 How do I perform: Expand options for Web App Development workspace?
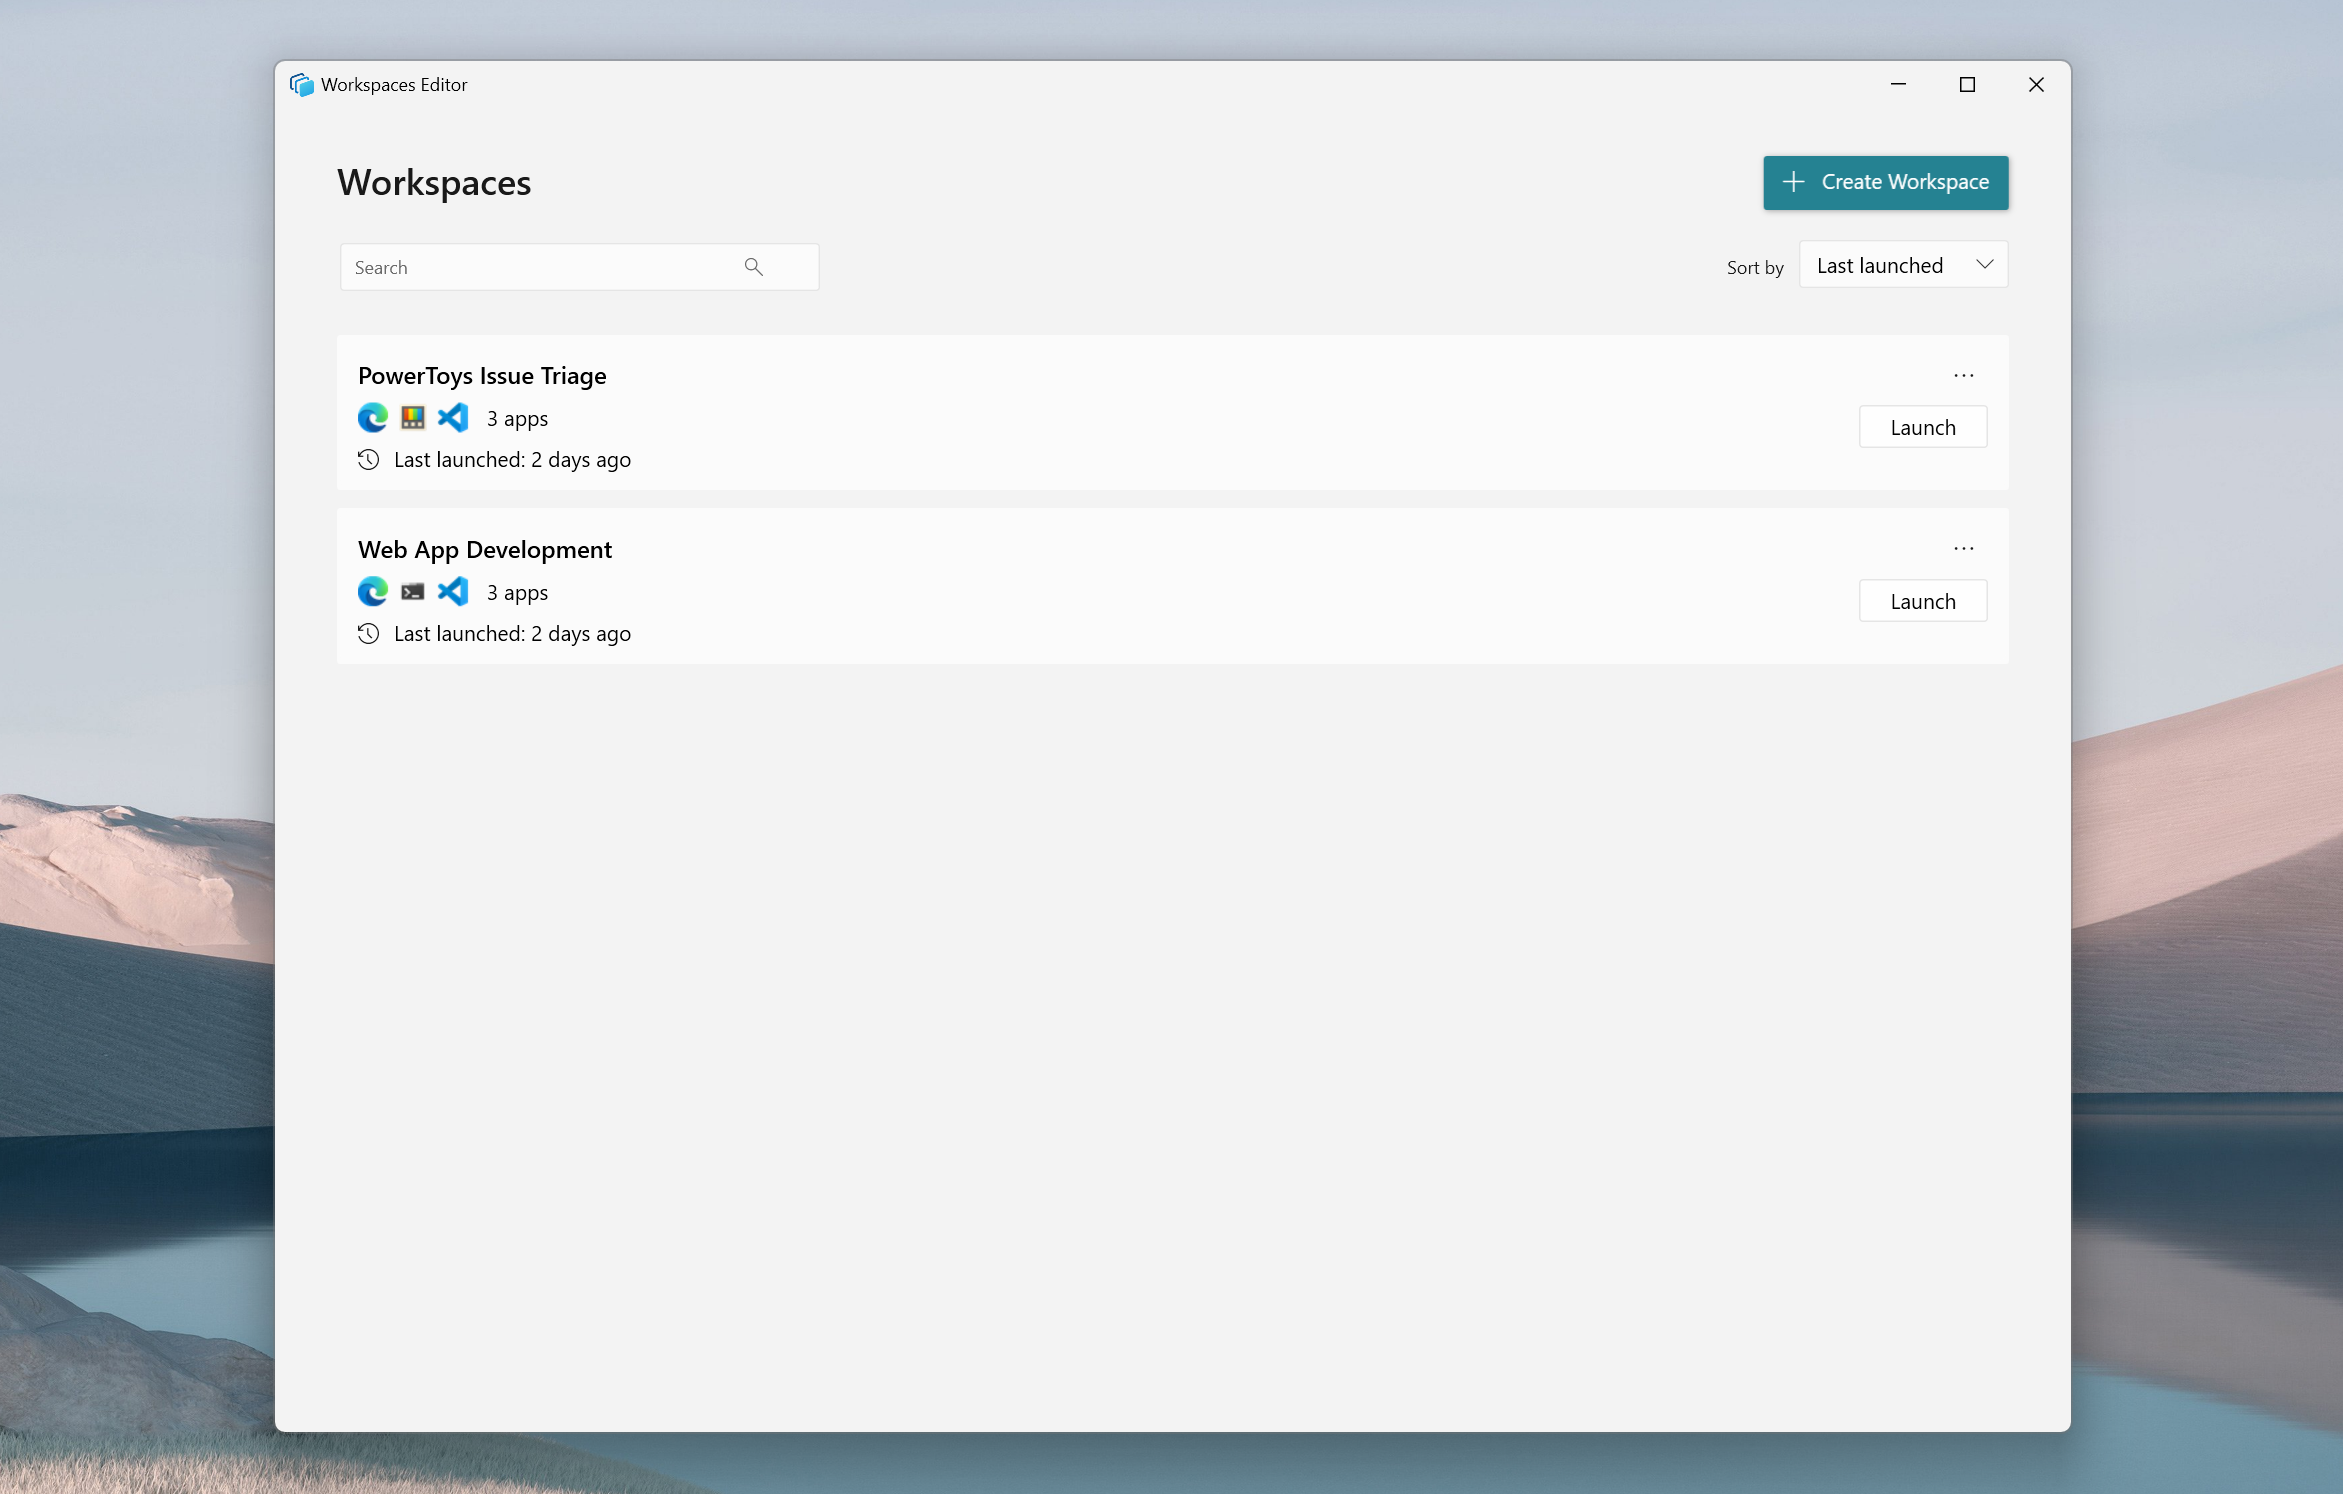click(x=1962, y=546)
